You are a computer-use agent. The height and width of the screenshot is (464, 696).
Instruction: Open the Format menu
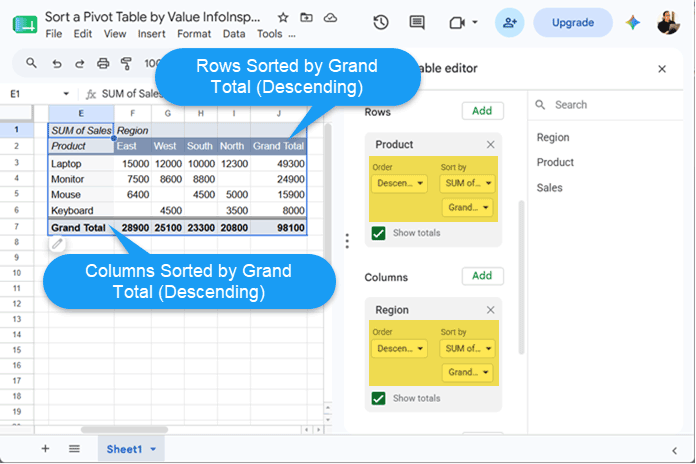194,34
